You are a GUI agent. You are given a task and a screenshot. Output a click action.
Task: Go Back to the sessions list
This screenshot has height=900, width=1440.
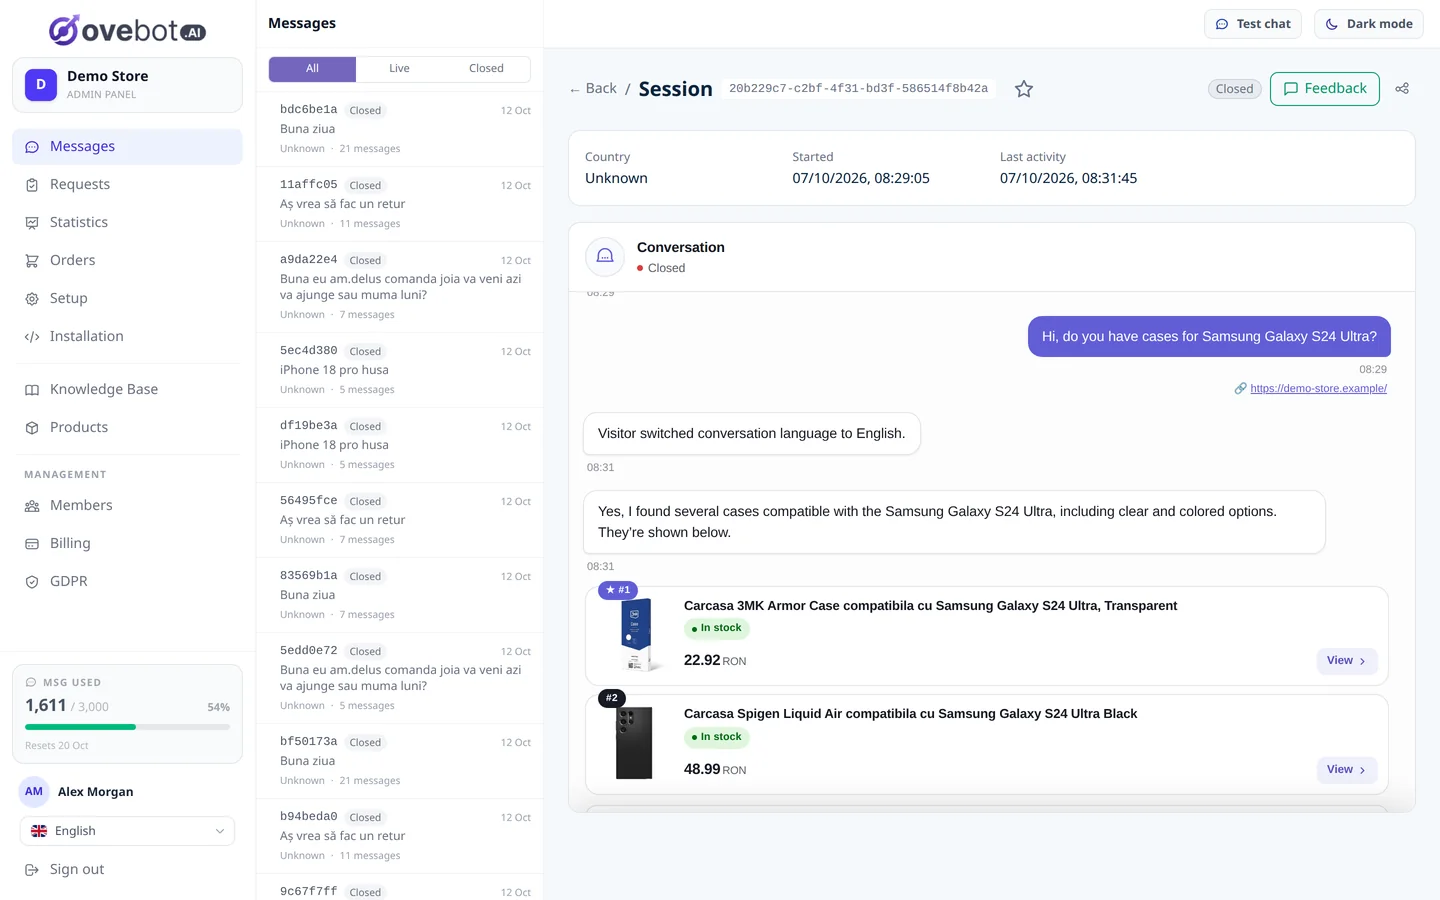[x=593, y=89]
